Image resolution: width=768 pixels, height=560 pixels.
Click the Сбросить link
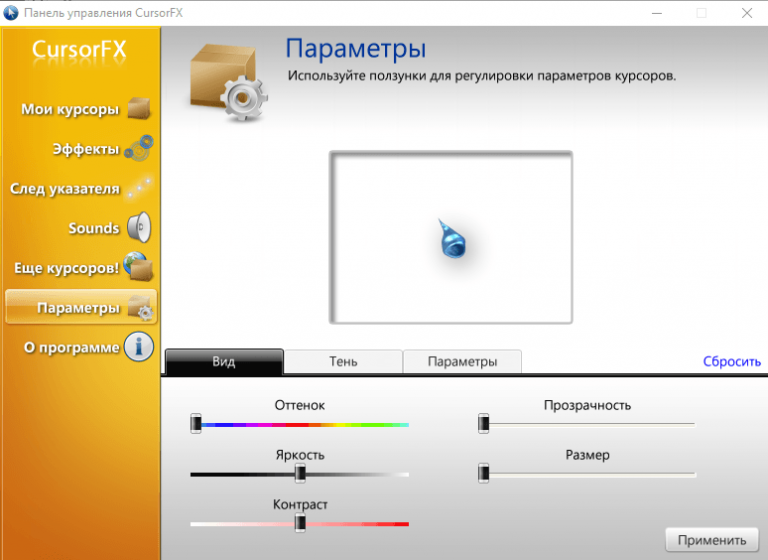[731, 362]
